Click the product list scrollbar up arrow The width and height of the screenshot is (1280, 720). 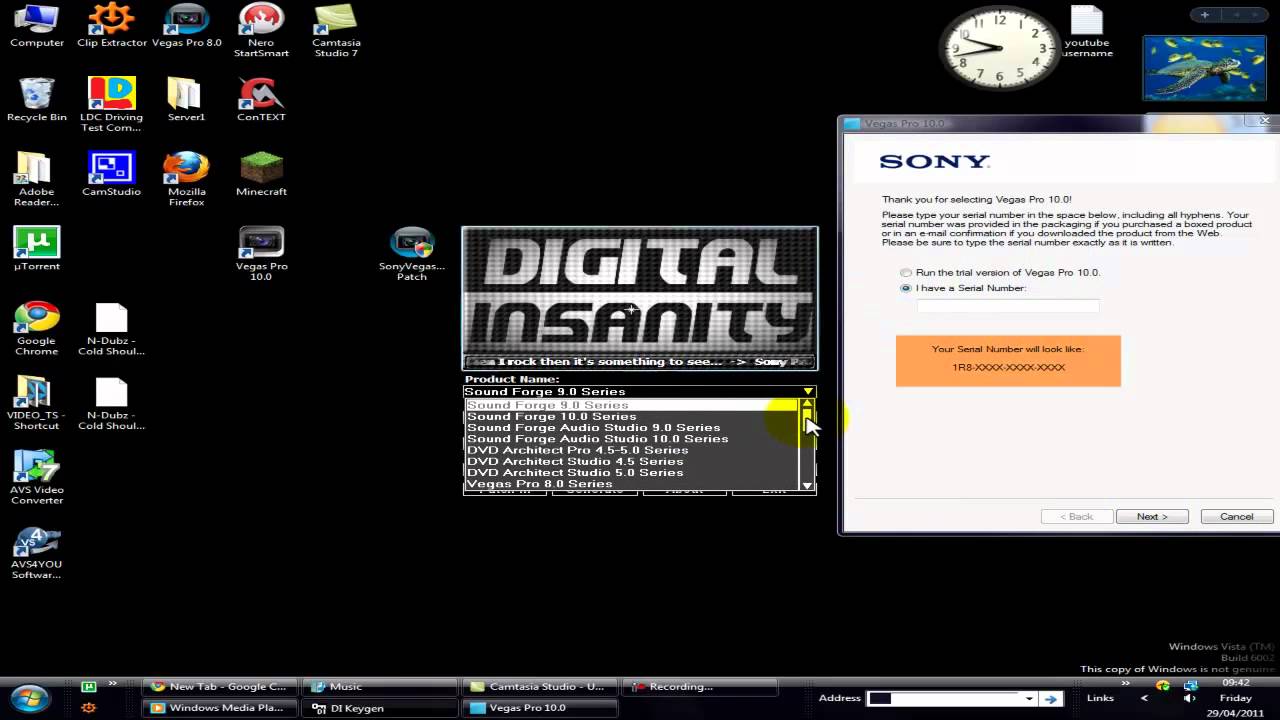pos(808,404)
